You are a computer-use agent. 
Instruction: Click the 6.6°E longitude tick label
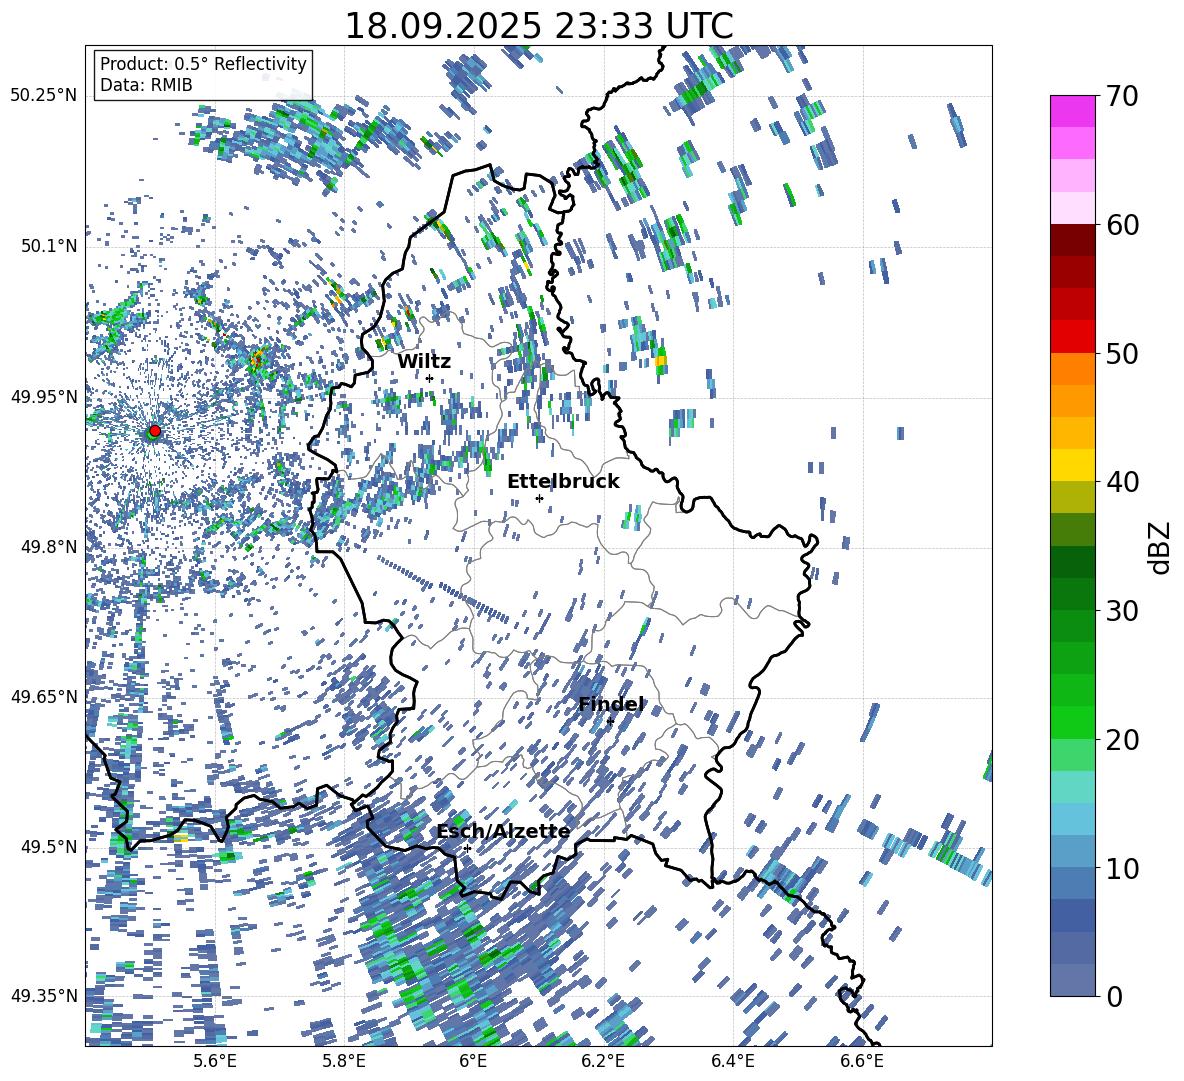862,1061
